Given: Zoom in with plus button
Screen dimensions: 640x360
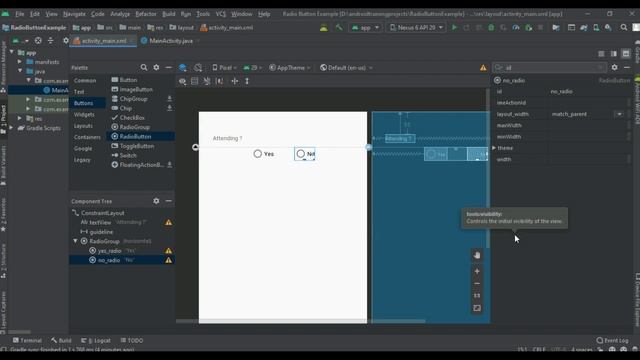Looking at the screenshot, I should coord(477,271).
